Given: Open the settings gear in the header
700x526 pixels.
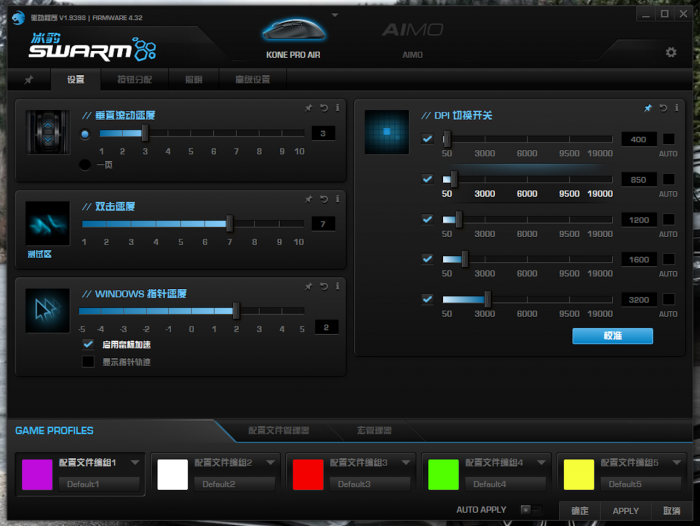Looking at the screenshot, I should [671, 52].
